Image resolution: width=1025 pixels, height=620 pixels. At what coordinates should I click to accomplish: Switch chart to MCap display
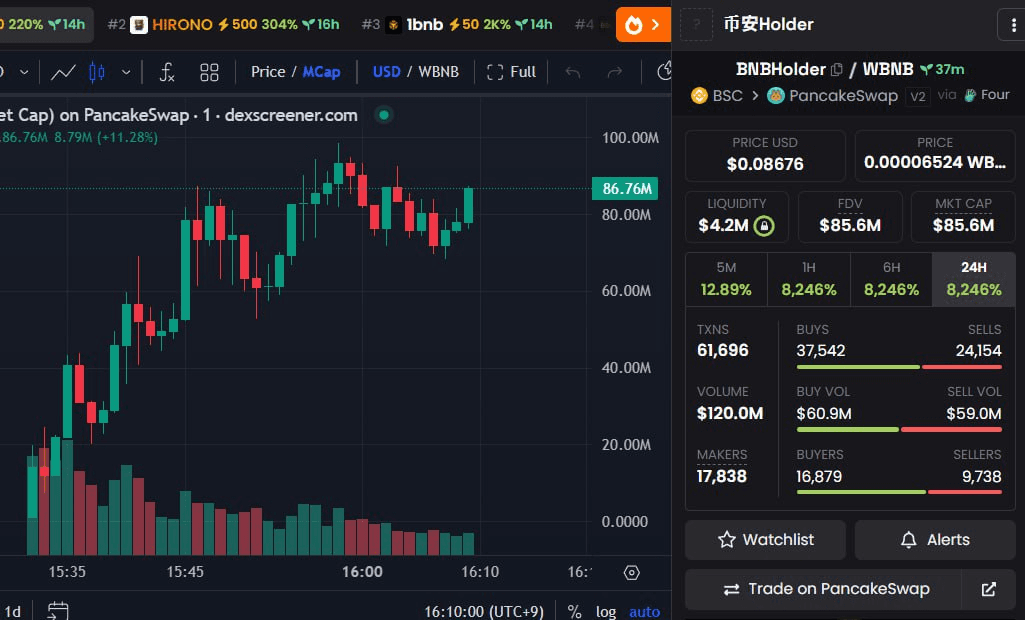coord(321,72)
